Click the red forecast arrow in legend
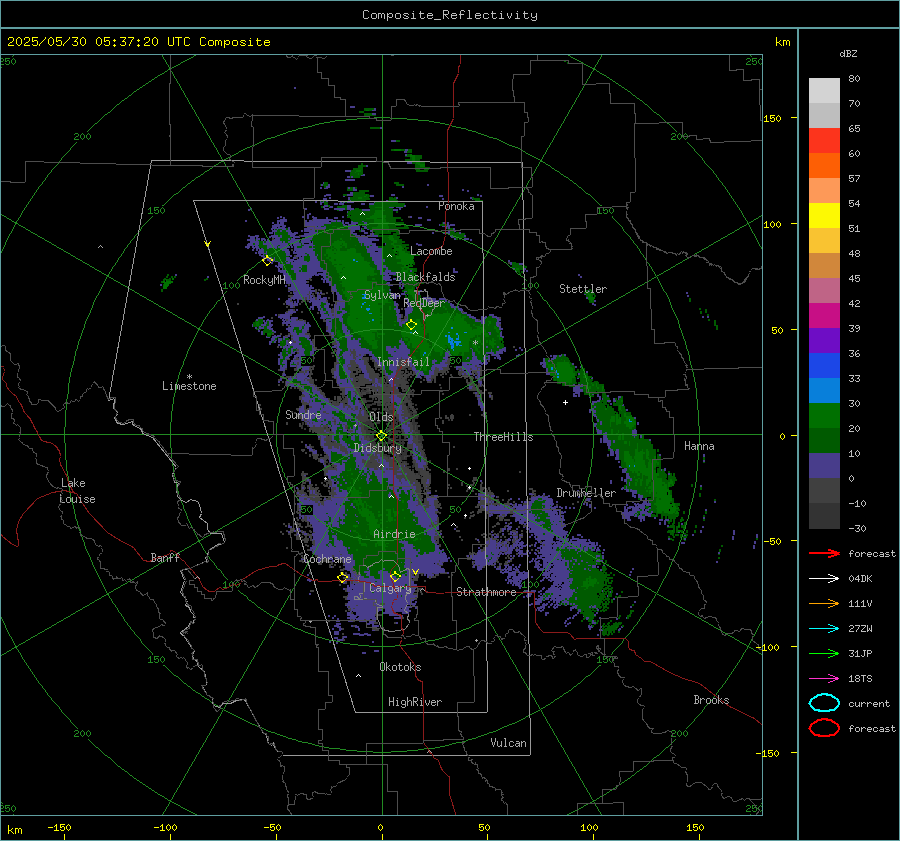This screenshot has width=900, height=841. [824, 553]
